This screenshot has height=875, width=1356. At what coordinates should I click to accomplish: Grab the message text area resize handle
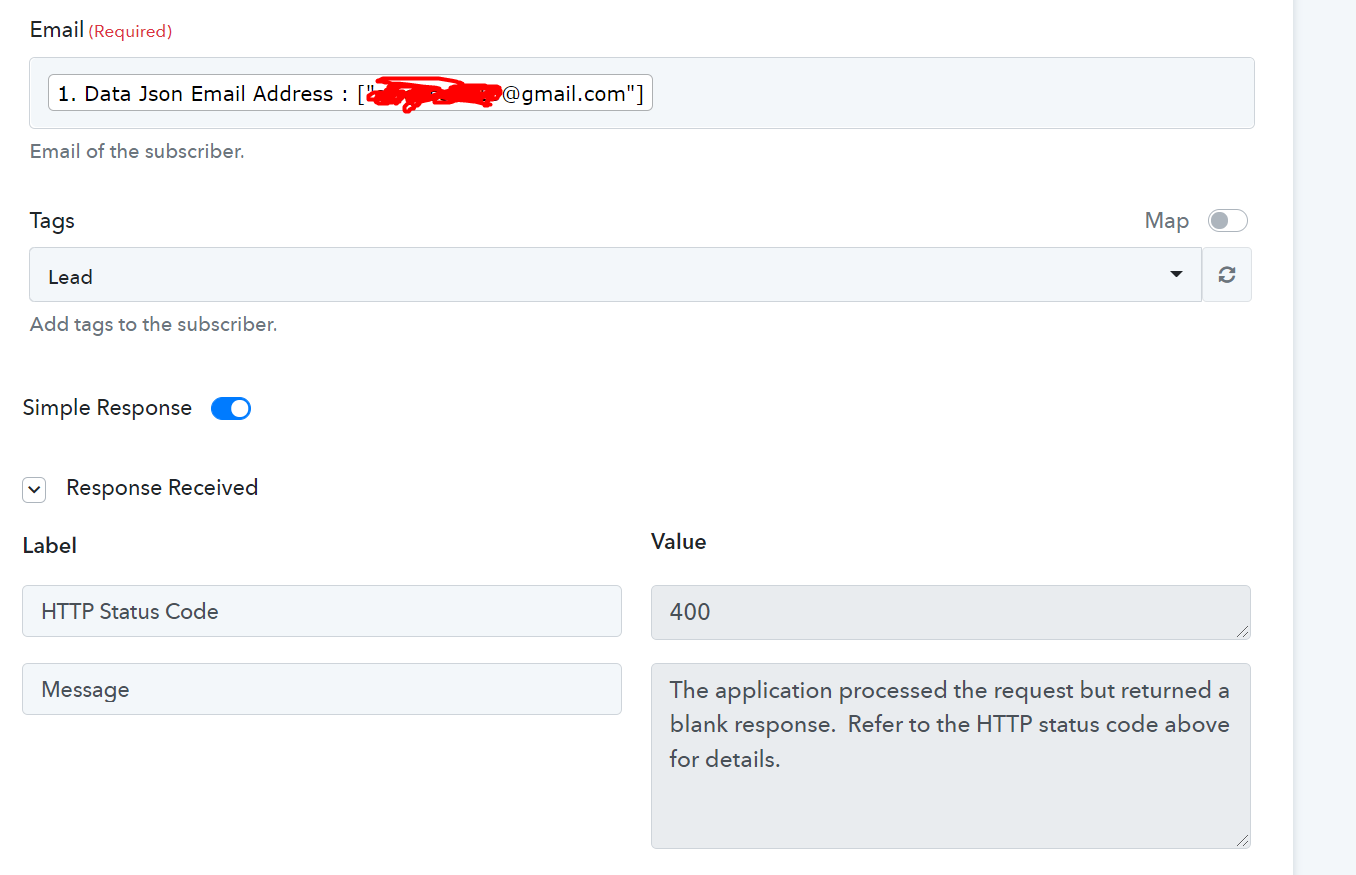pos(1243,841)
